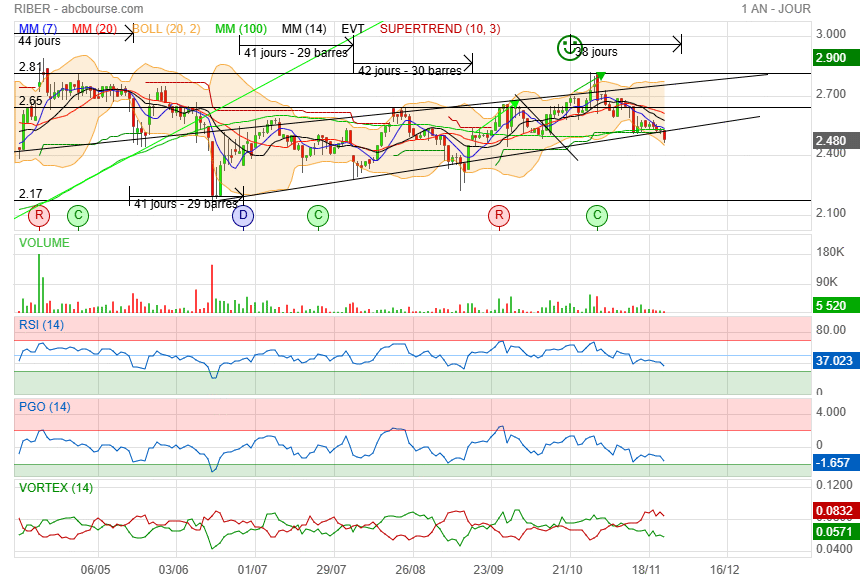Click the VORTEX (14) panel title
Image resolution: width=860 pixels, height=580 pixels.
55,487
